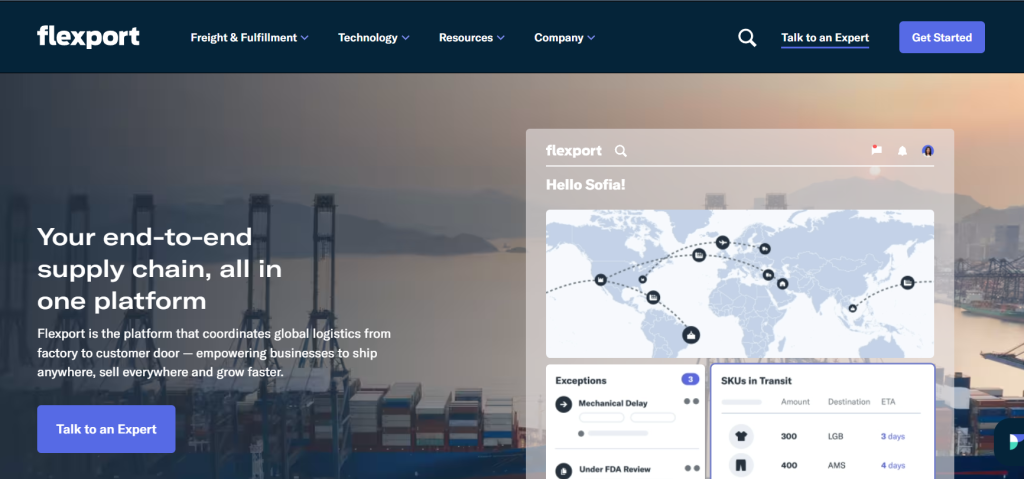Follow the underlined Talk to an Expert link
Viewport: 1024px width, 479px height.
coord(825,38)
